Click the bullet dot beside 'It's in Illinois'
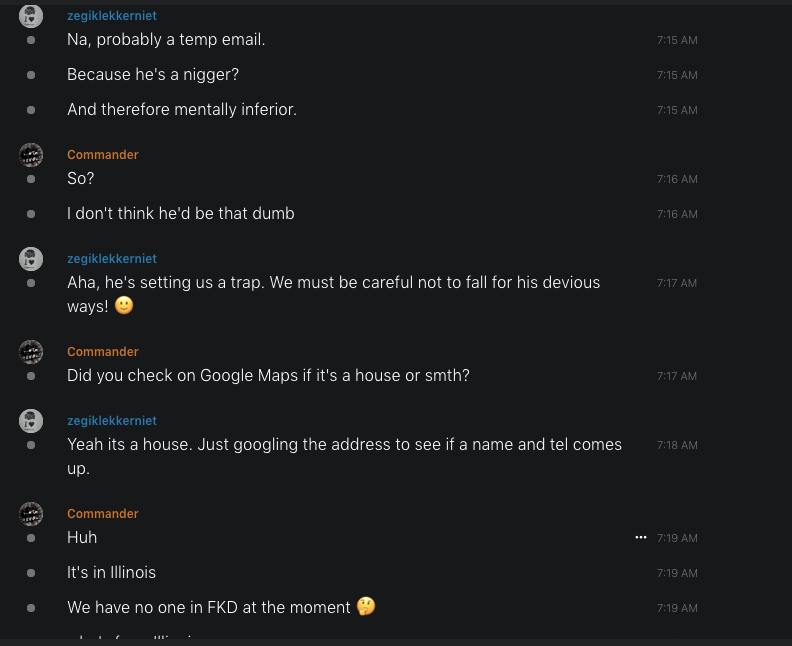Image resolution: width=792 pixels, height=646 pixels. click(31, 573)
